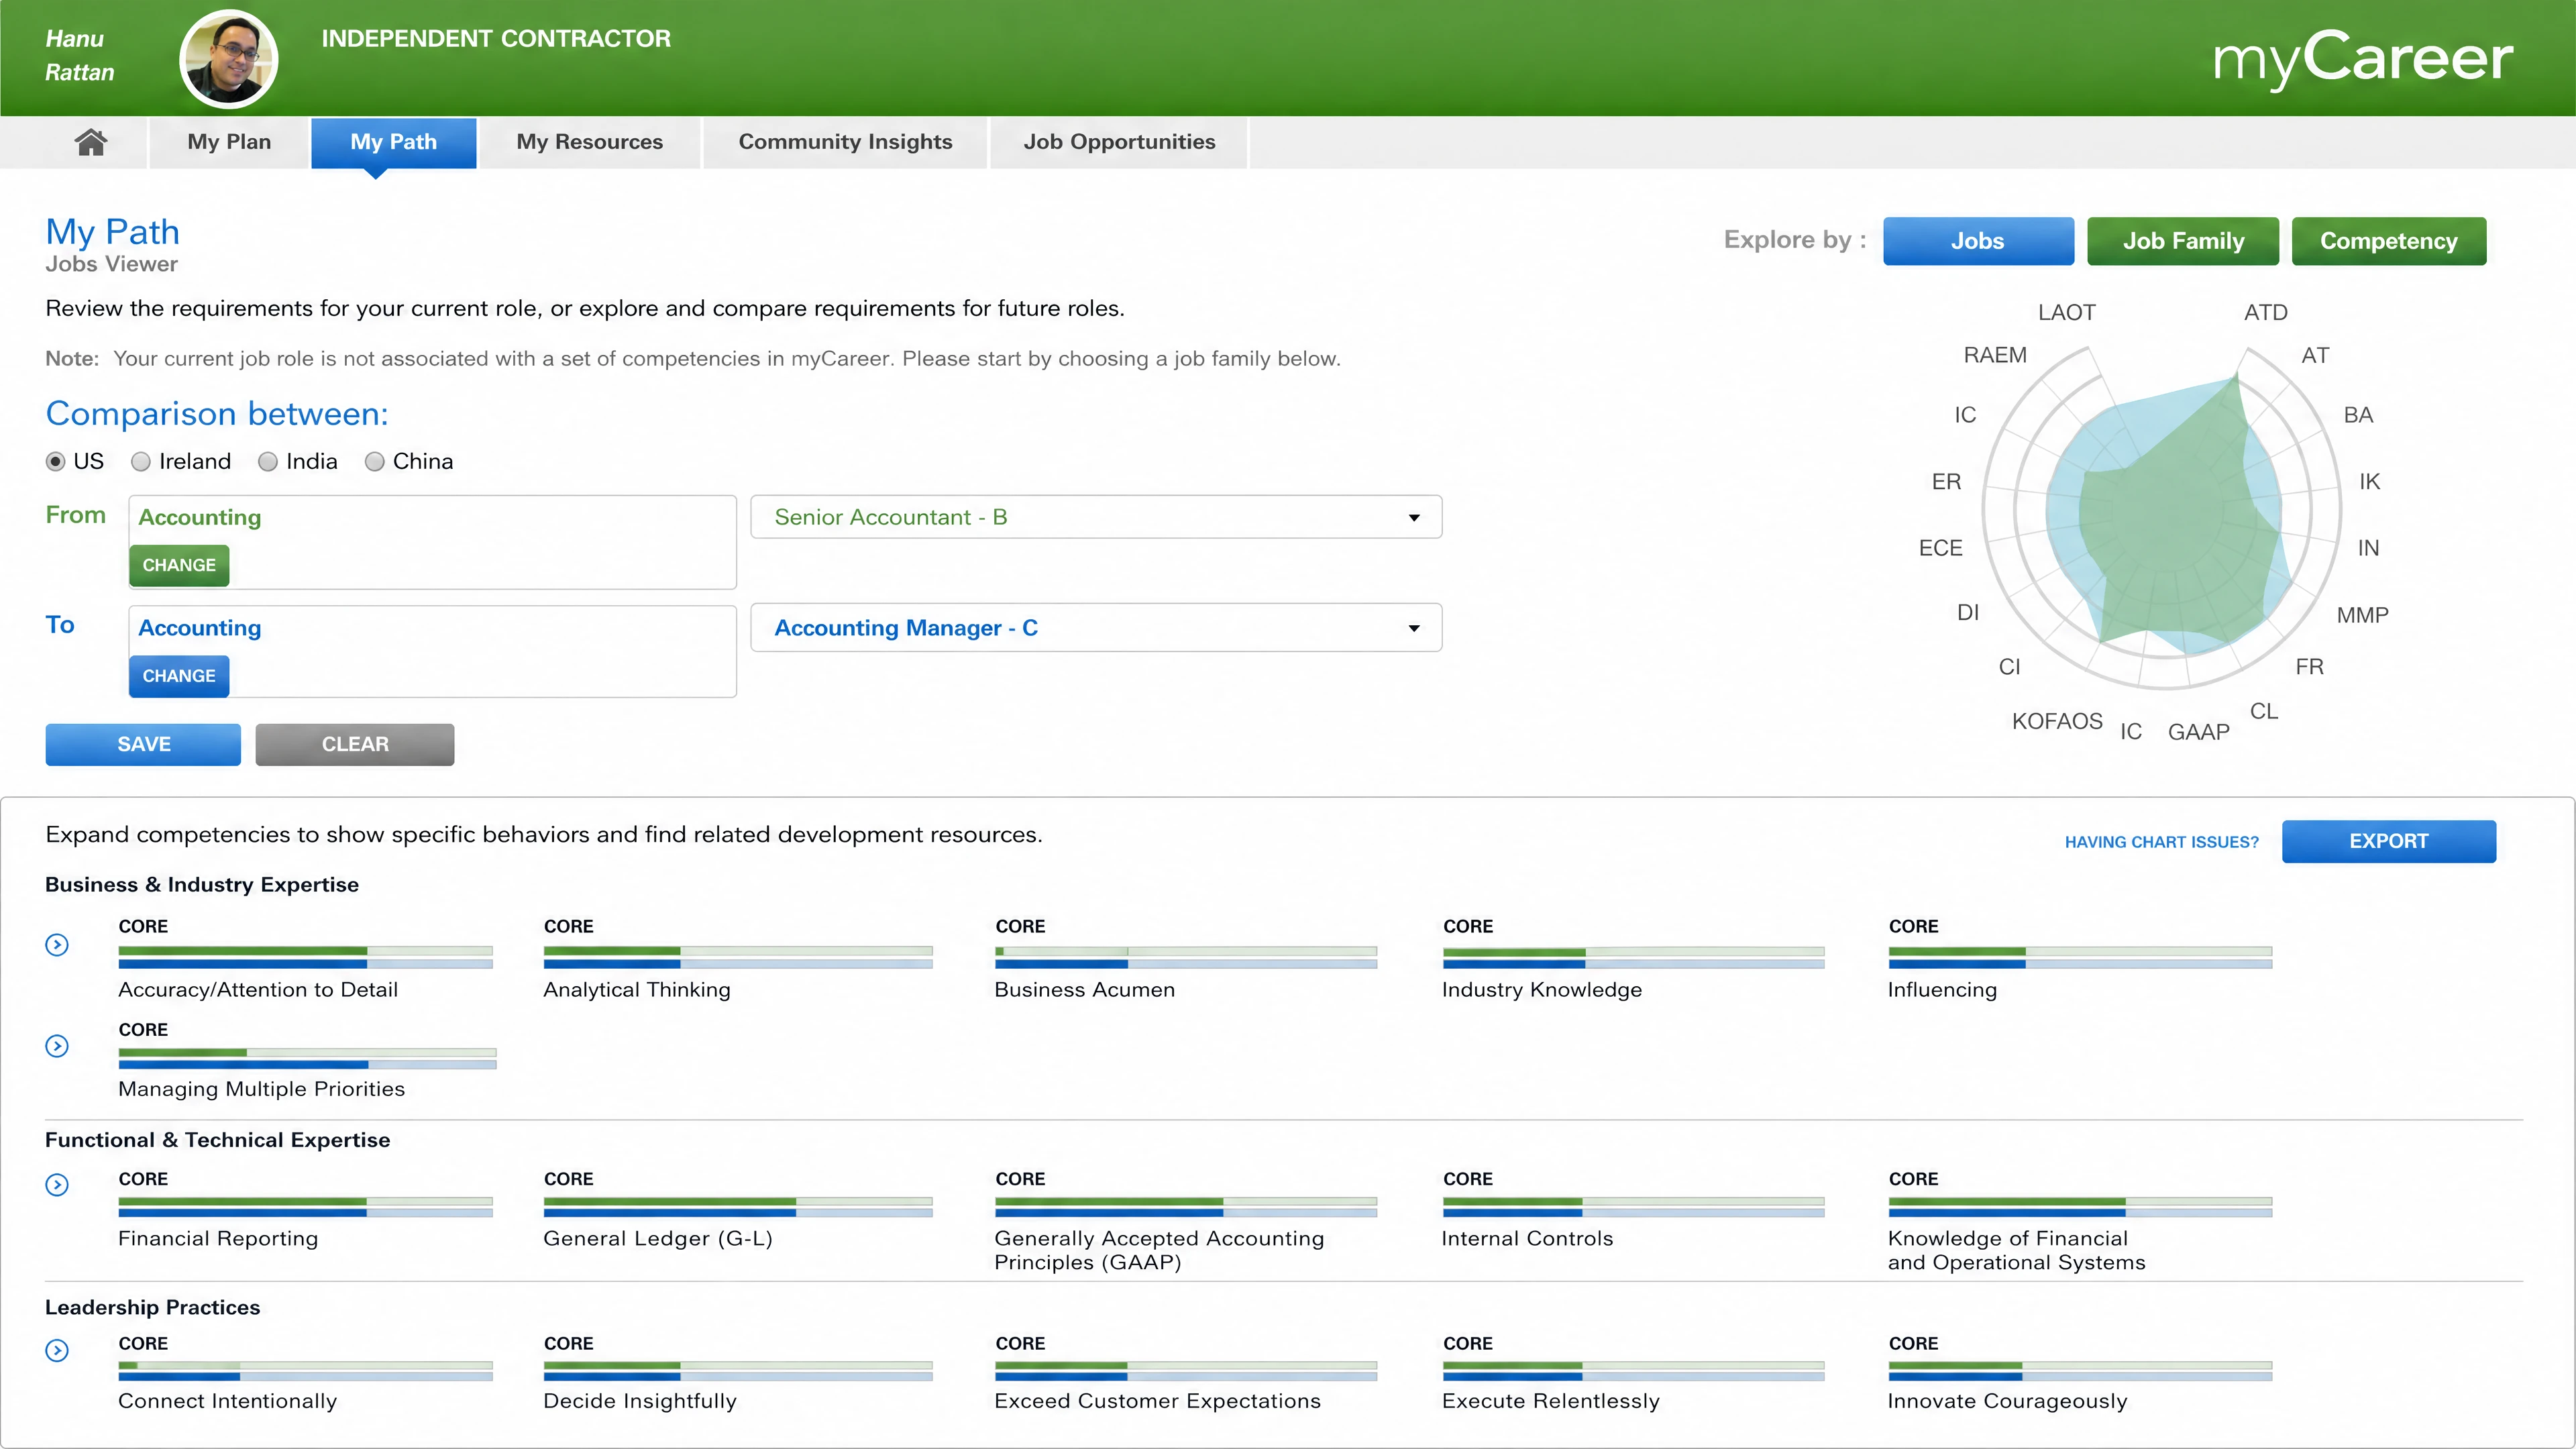Open the Senior Accountant - B dropdown
The height and width of the screenshot is (1449, 2576).
point(1096,517)
